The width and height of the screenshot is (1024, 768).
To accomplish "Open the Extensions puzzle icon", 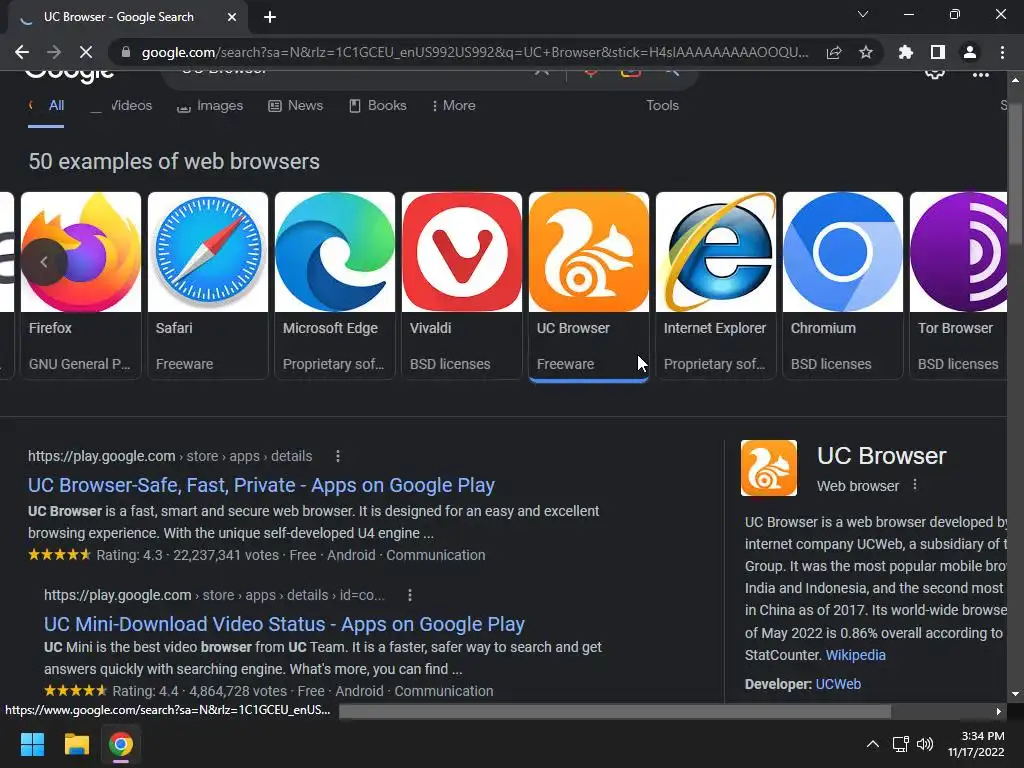I will point(905,52).
